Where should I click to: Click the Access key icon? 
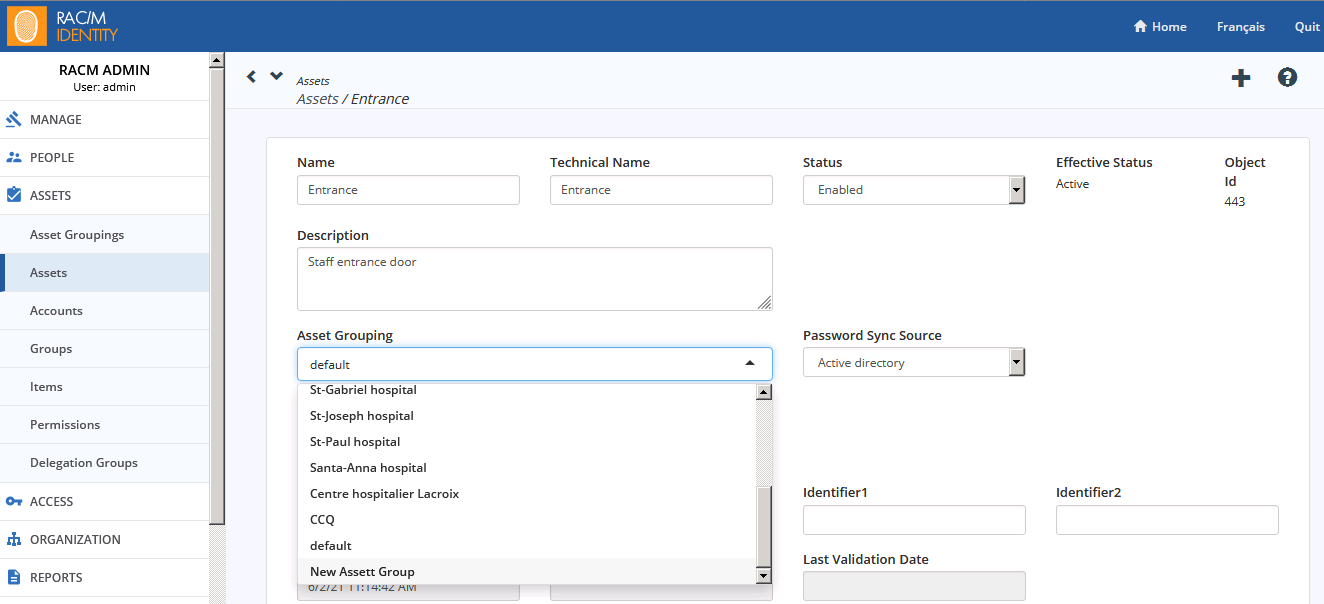click(x=14, y=501)
